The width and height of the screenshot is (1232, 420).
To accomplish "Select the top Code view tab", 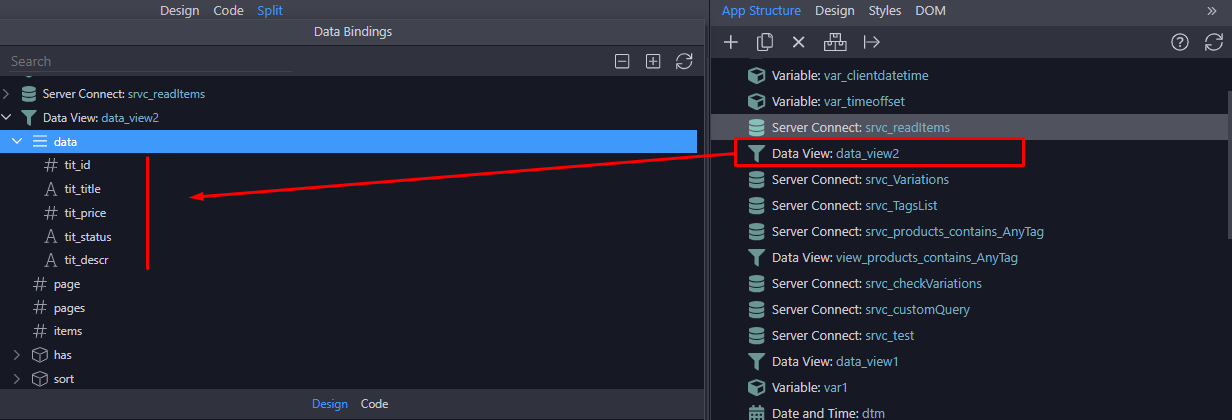I will click(x=228, y=11).
